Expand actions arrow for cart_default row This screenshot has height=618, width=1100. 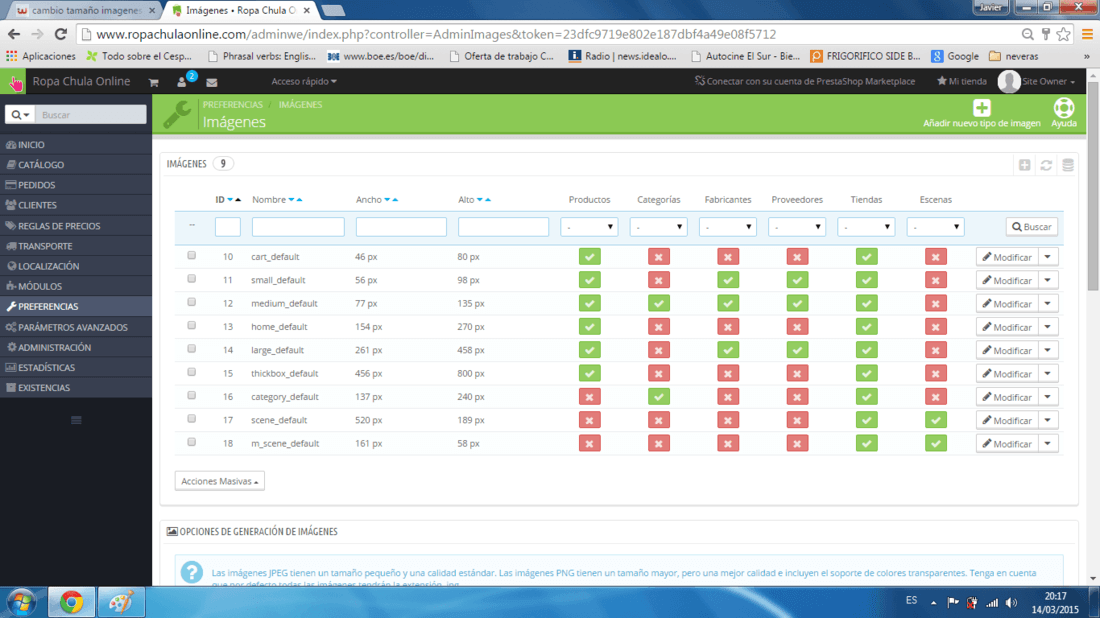pyautogui.click(x=1047, y=257)
